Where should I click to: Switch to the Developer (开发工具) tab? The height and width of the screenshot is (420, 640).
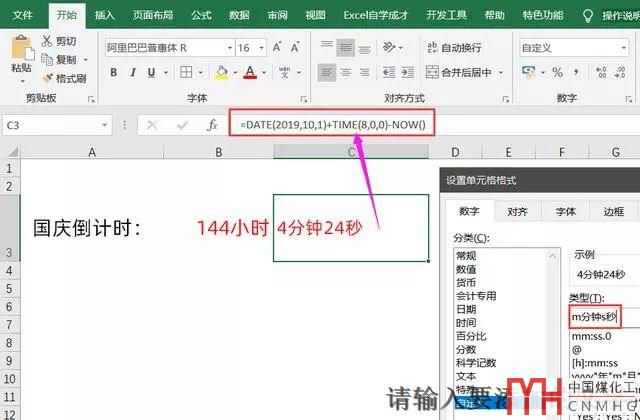[447, 16]
